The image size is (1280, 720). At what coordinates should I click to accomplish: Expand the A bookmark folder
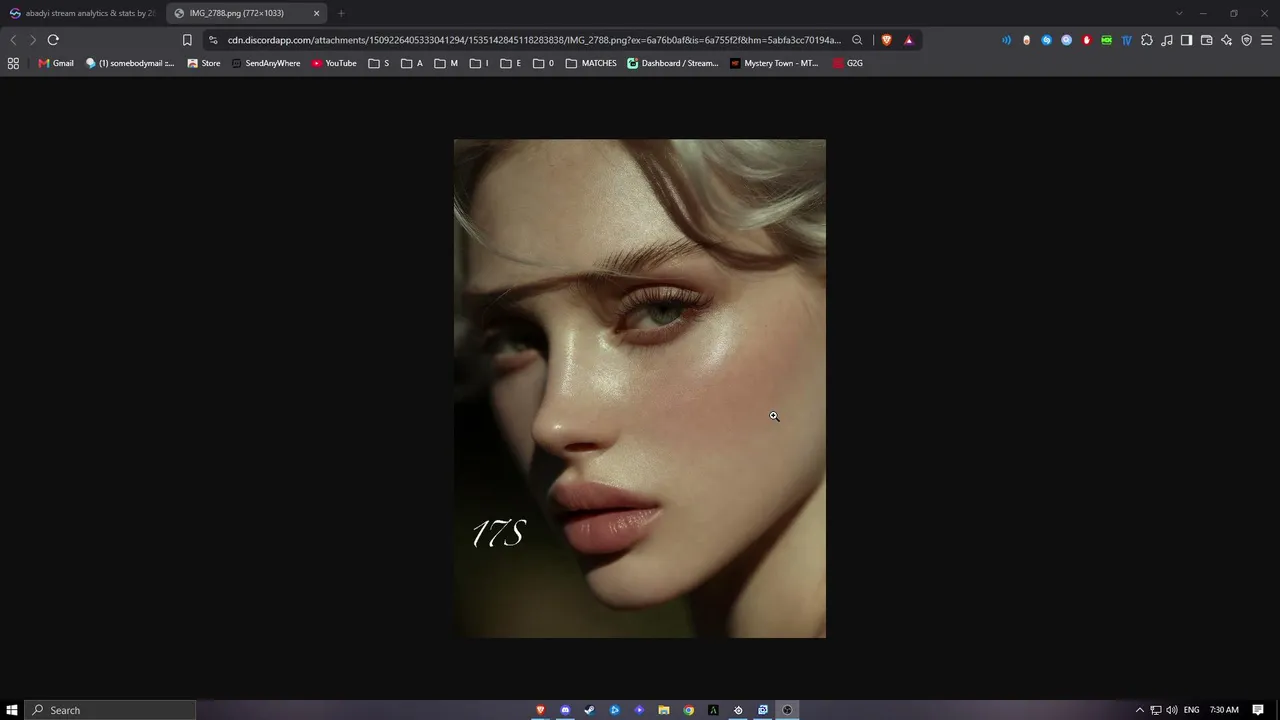(x=412, y=63)
